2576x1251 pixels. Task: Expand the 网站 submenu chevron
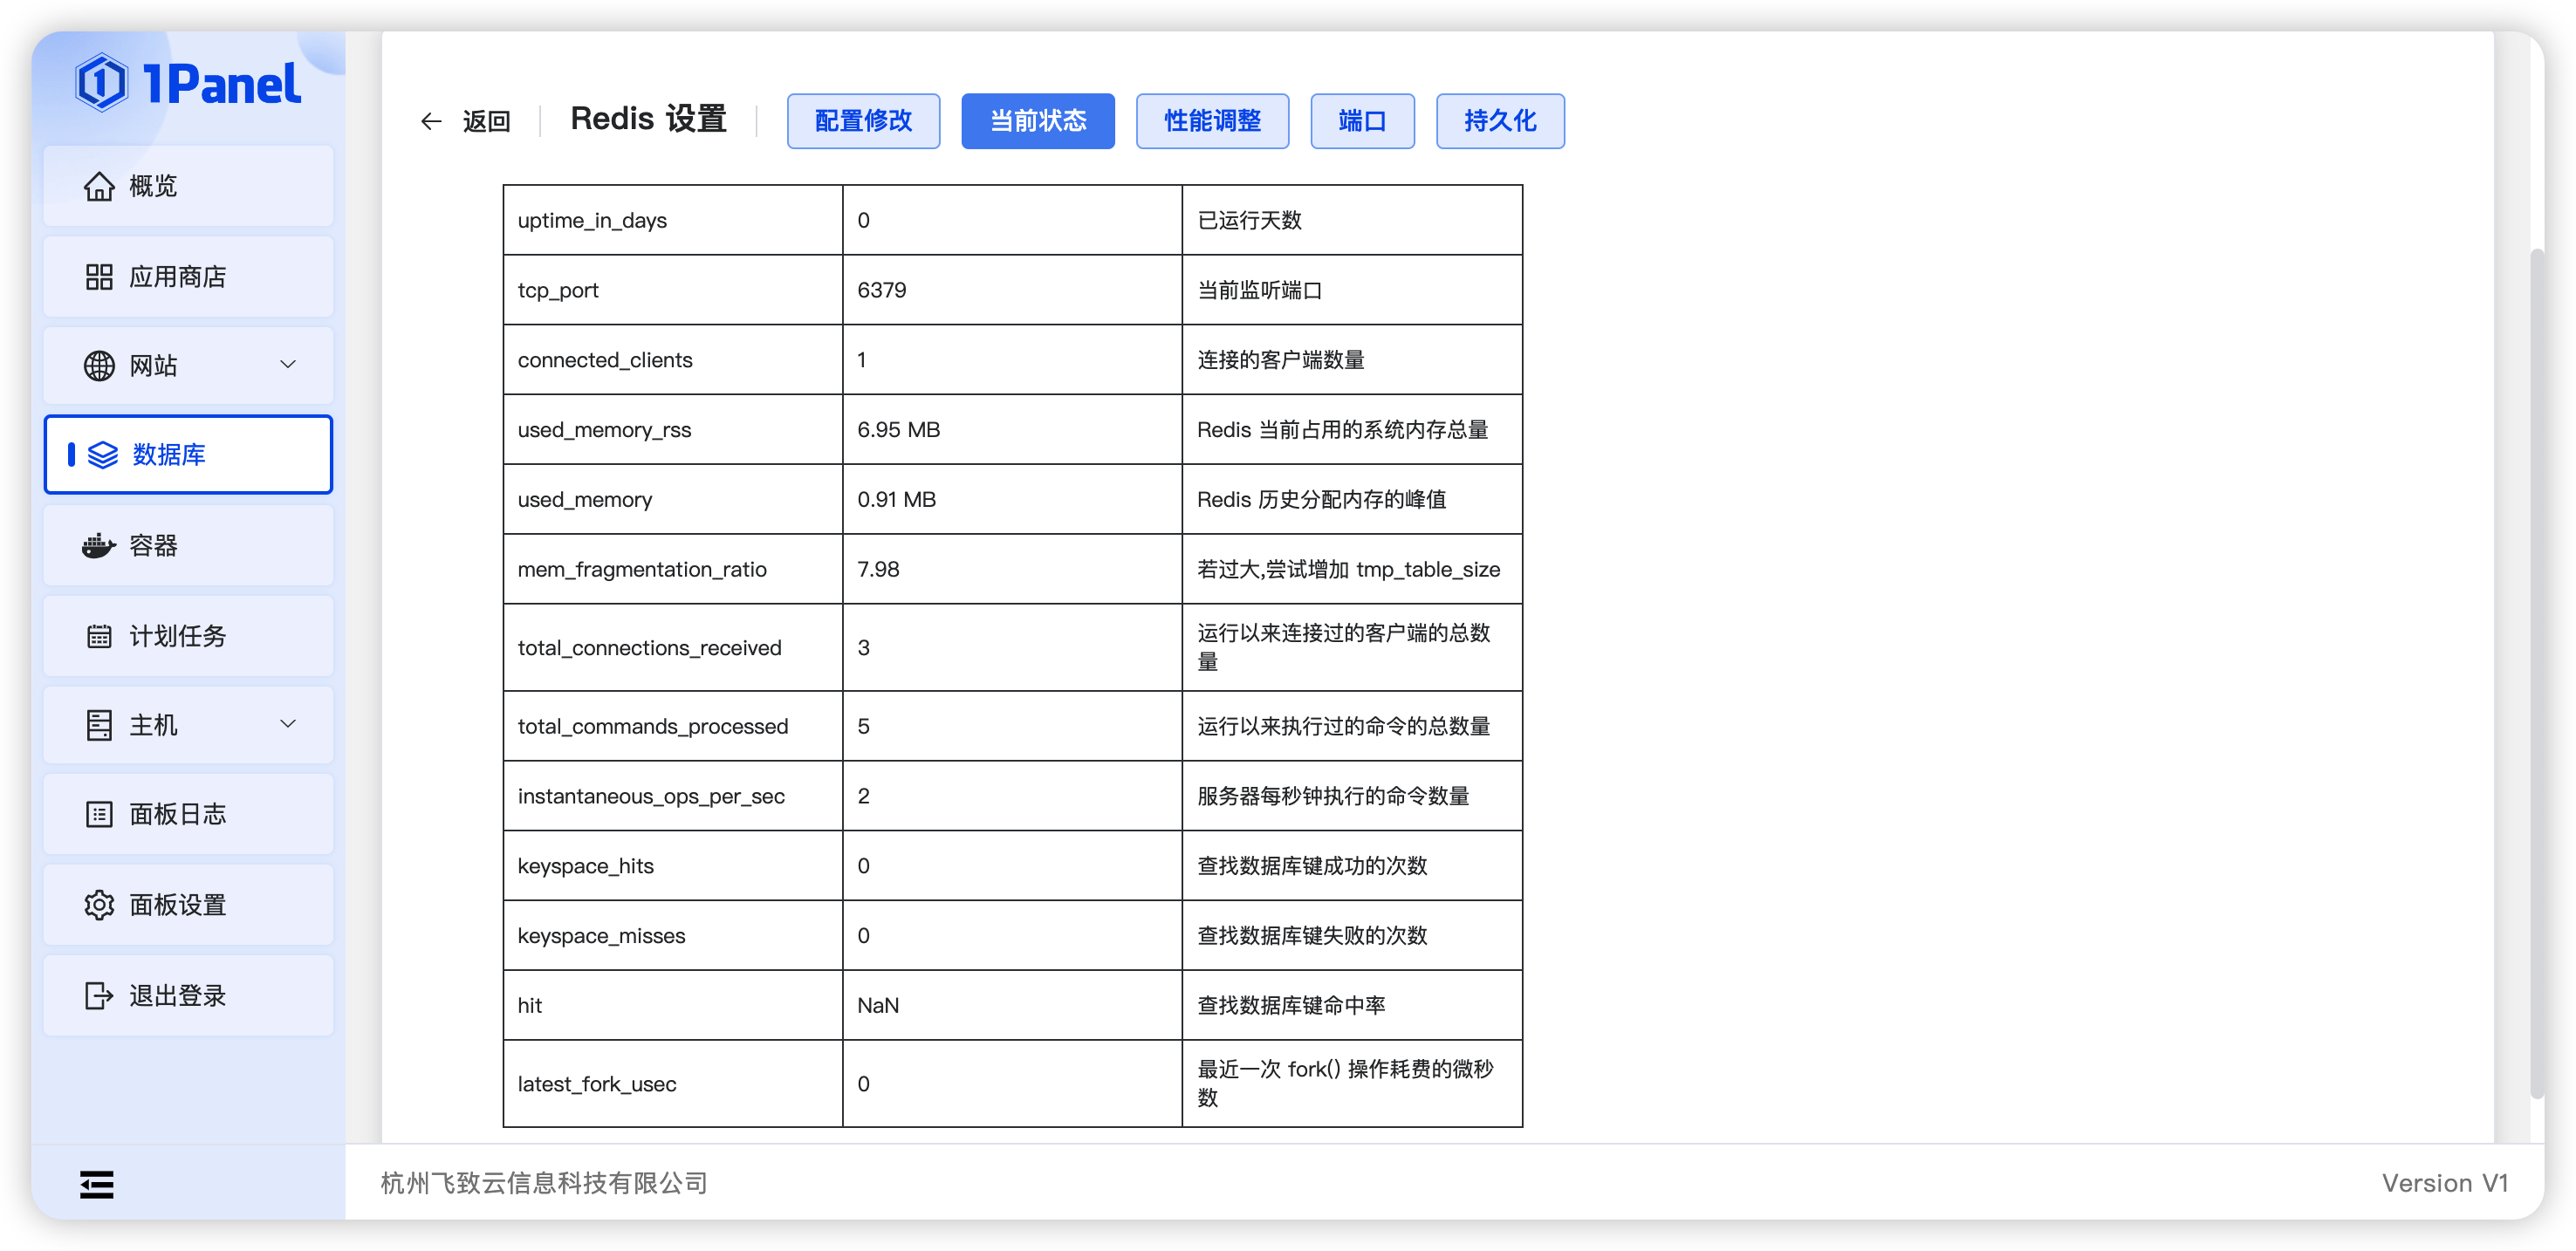click(288, 365)
